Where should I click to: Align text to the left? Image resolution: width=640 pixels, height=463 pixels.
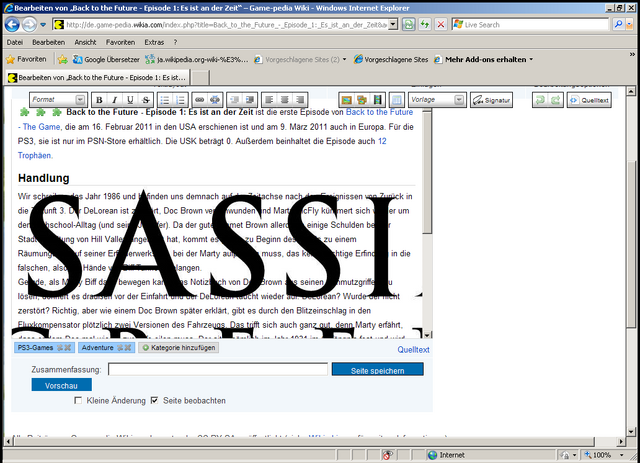pos(269,100)
